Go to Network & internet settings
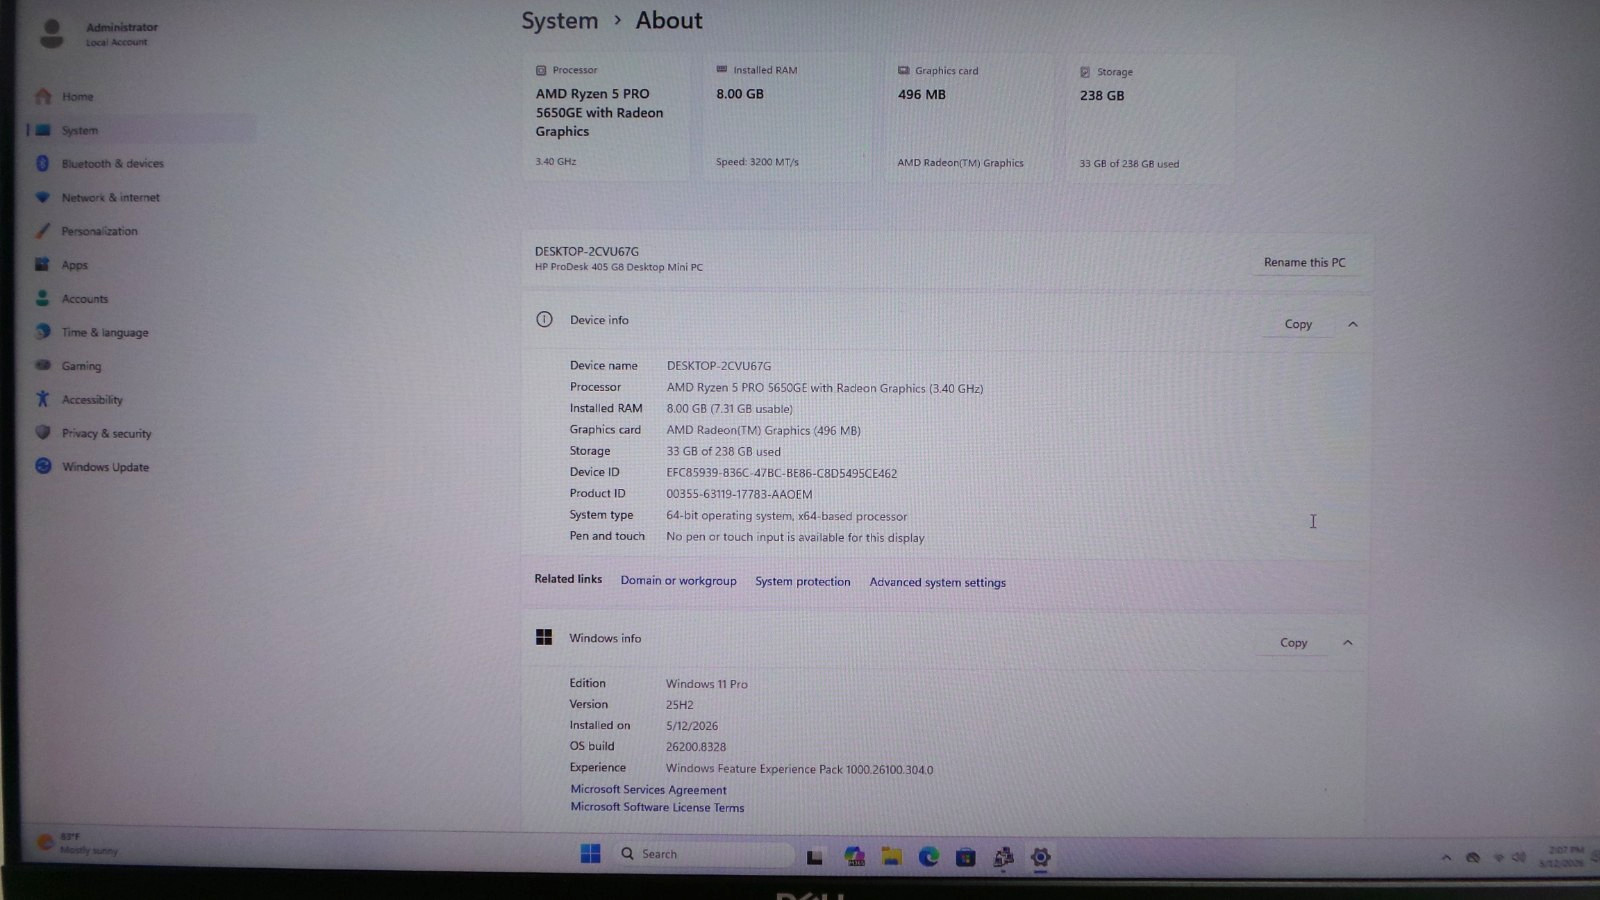Image resolution: width=1600 pixels, height=900 pixels. tap(110, 198)
